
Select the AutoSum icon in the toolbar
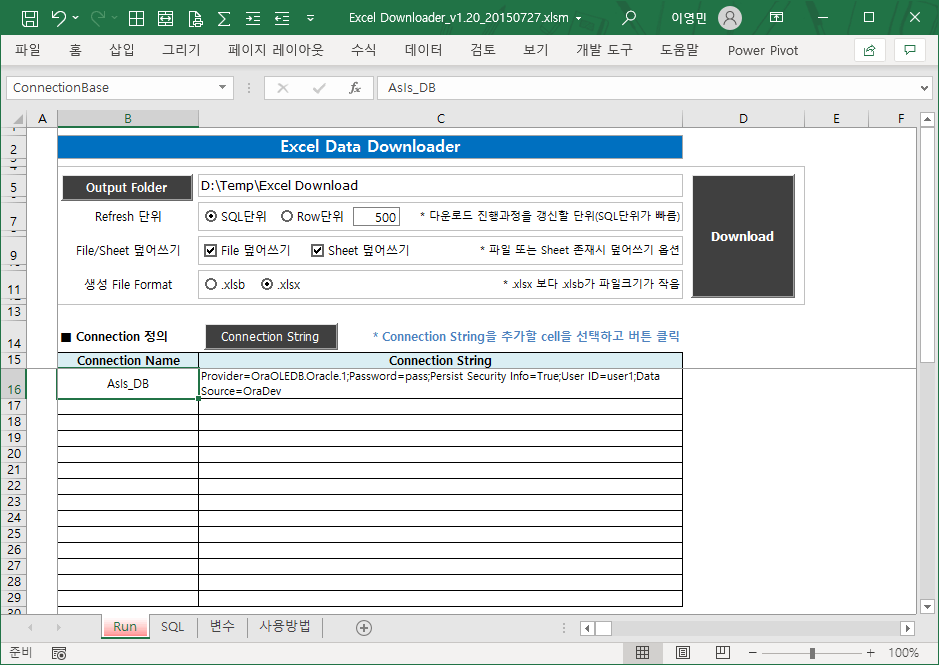click(x=223, y=17)
